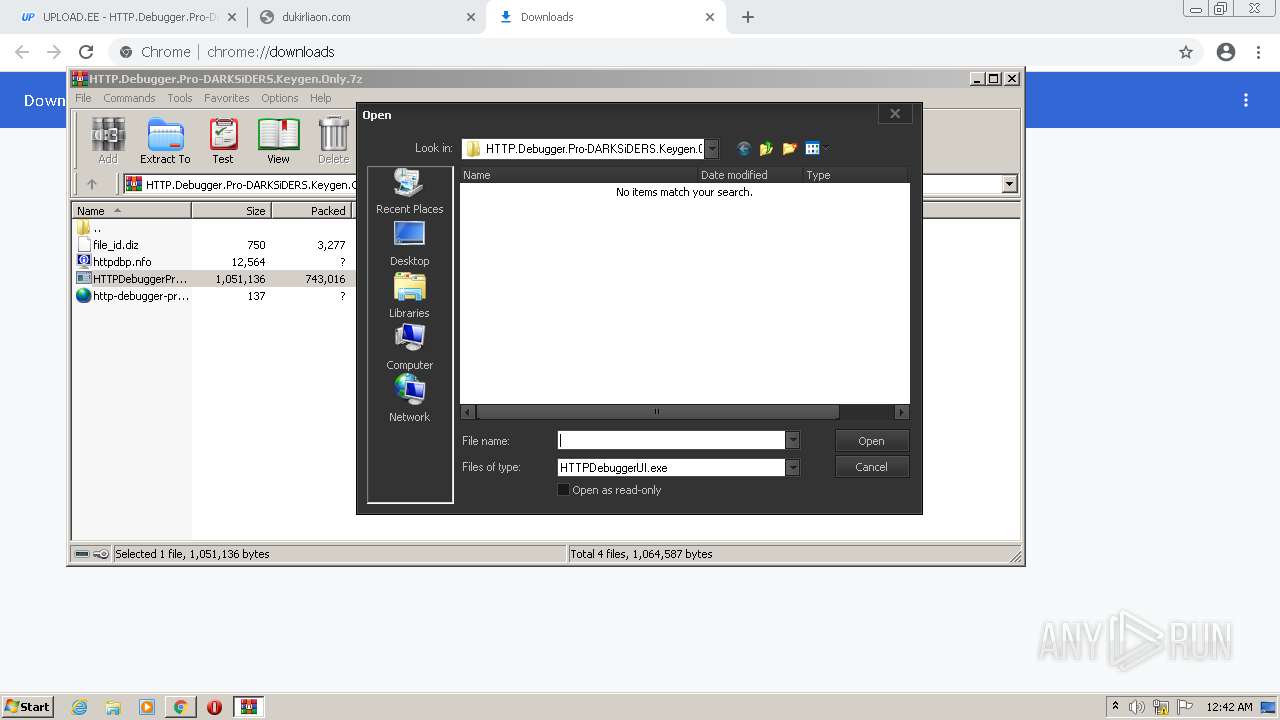The width and height of the screenshot is (1280, 720).
Task: Open Recent Places in sidebar
Action: click(x=409, y=192)
